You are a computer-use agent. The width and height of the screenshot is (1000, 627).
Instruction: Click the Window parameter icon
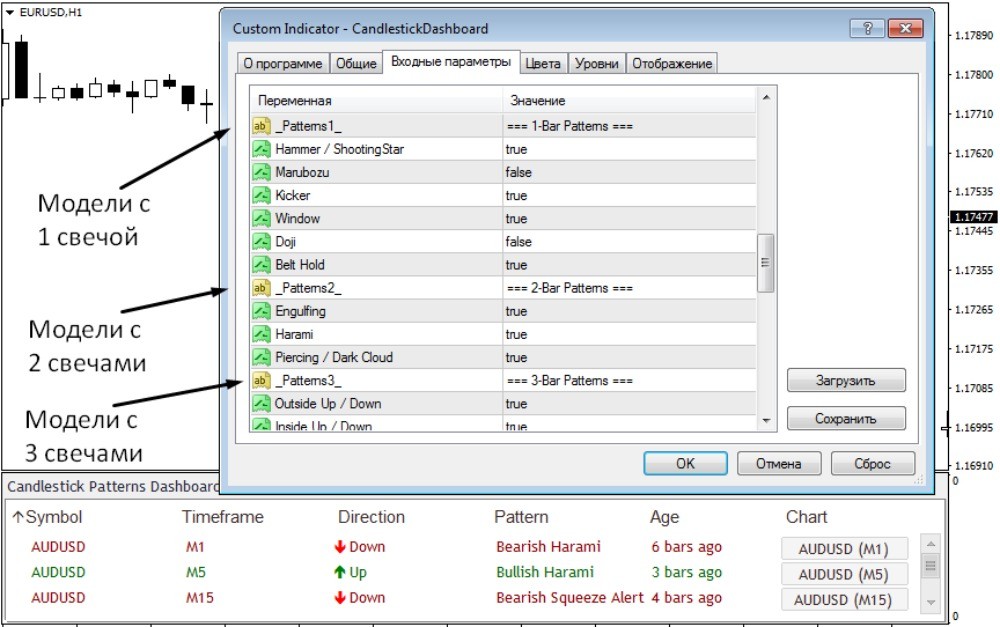tap(261, 218)
